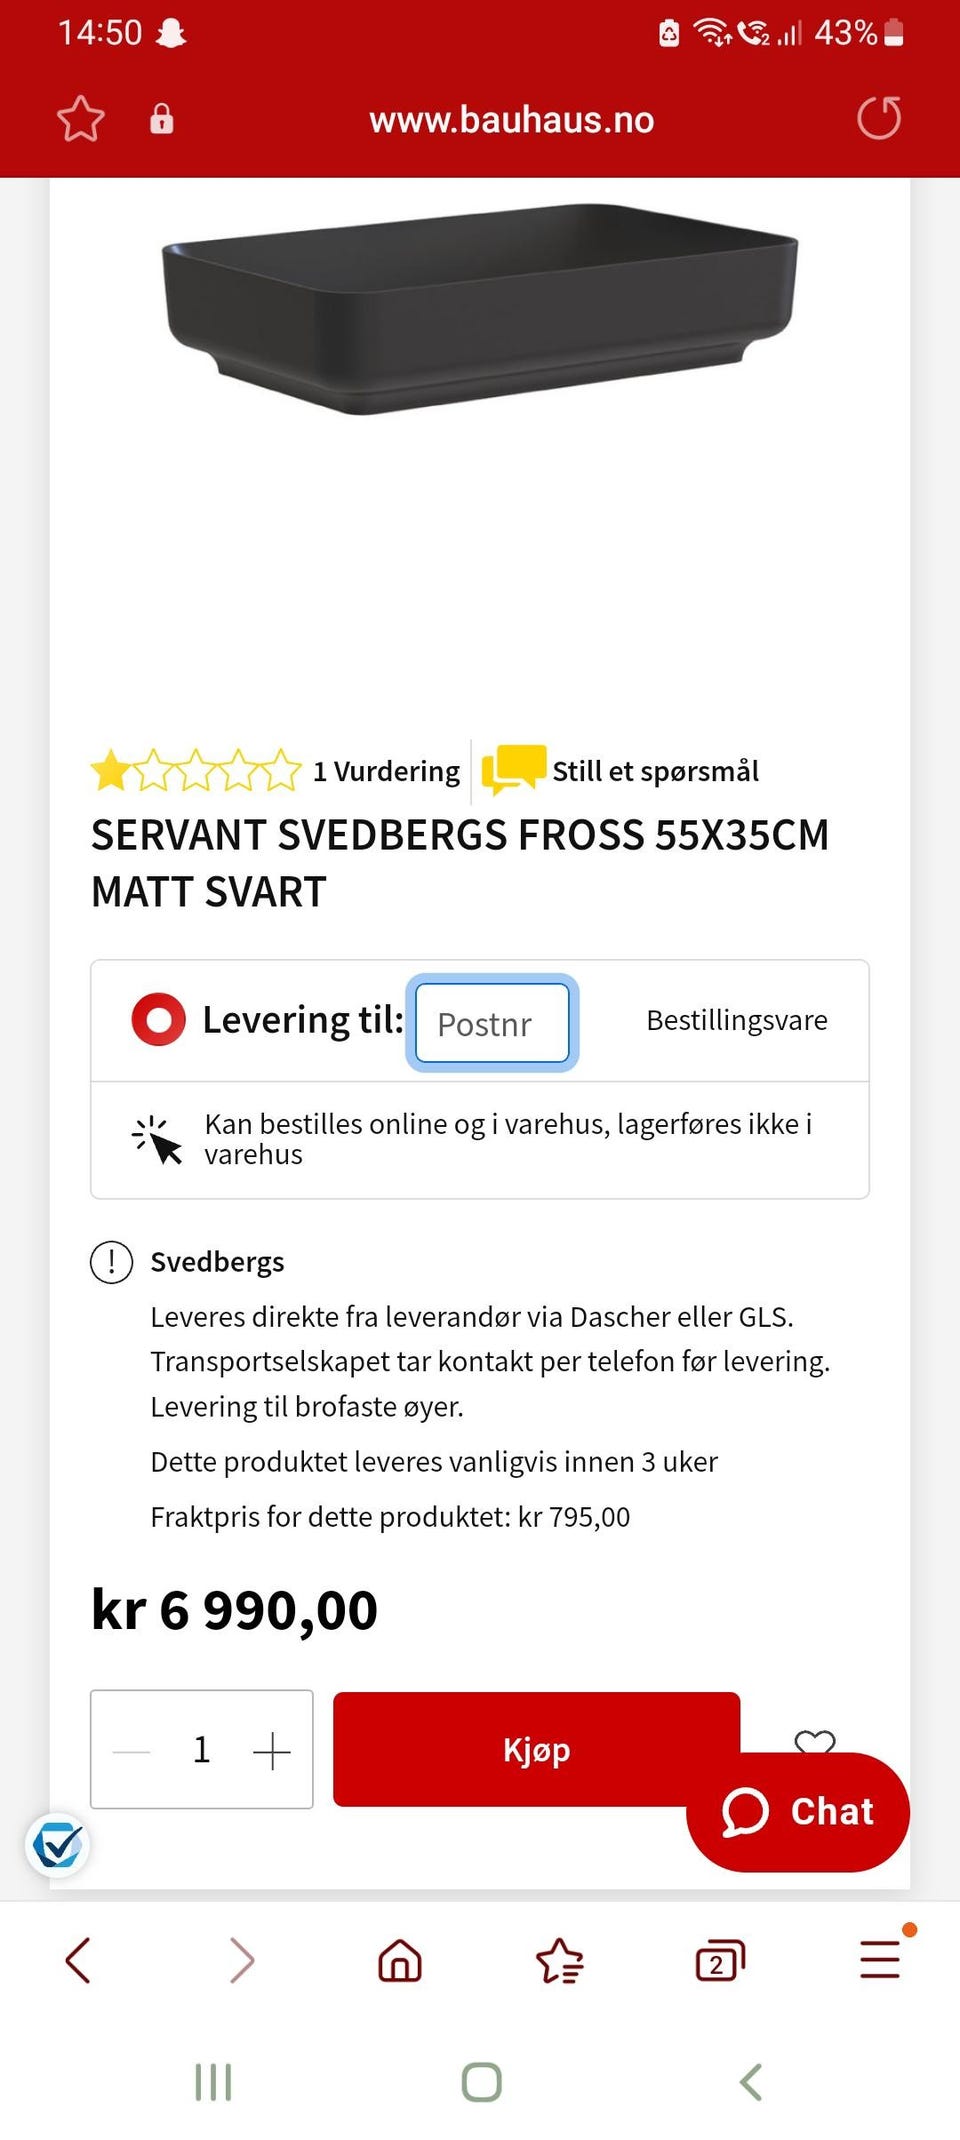The width and height of the screenshot is (960, 2140).
Task: Go back with browser back arrow
Action: click(79, 1960)
